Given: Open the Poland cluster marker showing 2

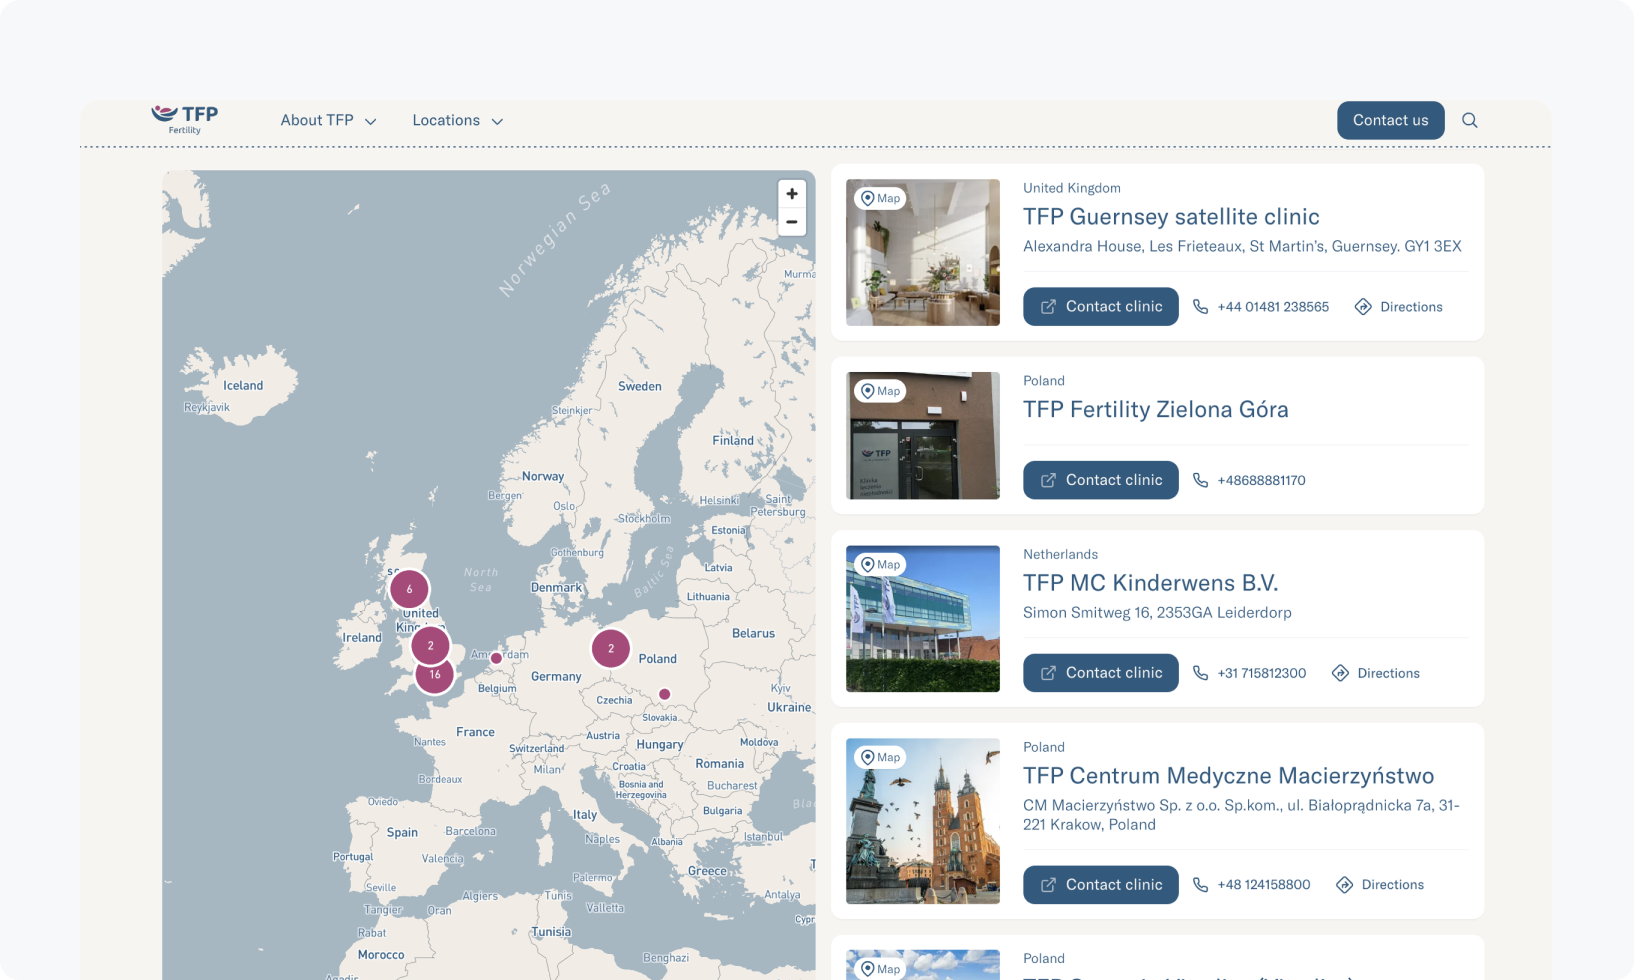Looking at the screenshot, I should [611, 648].
